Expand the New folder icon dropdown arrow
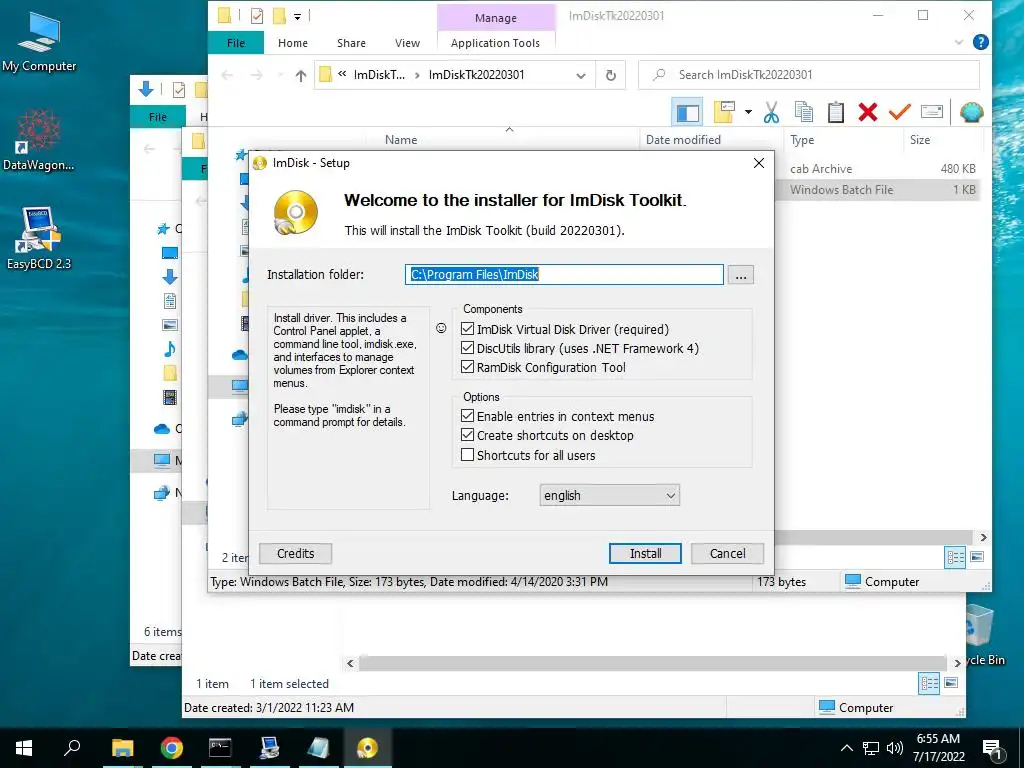This screenshot has height=768, width=1024. coord(748,112)
